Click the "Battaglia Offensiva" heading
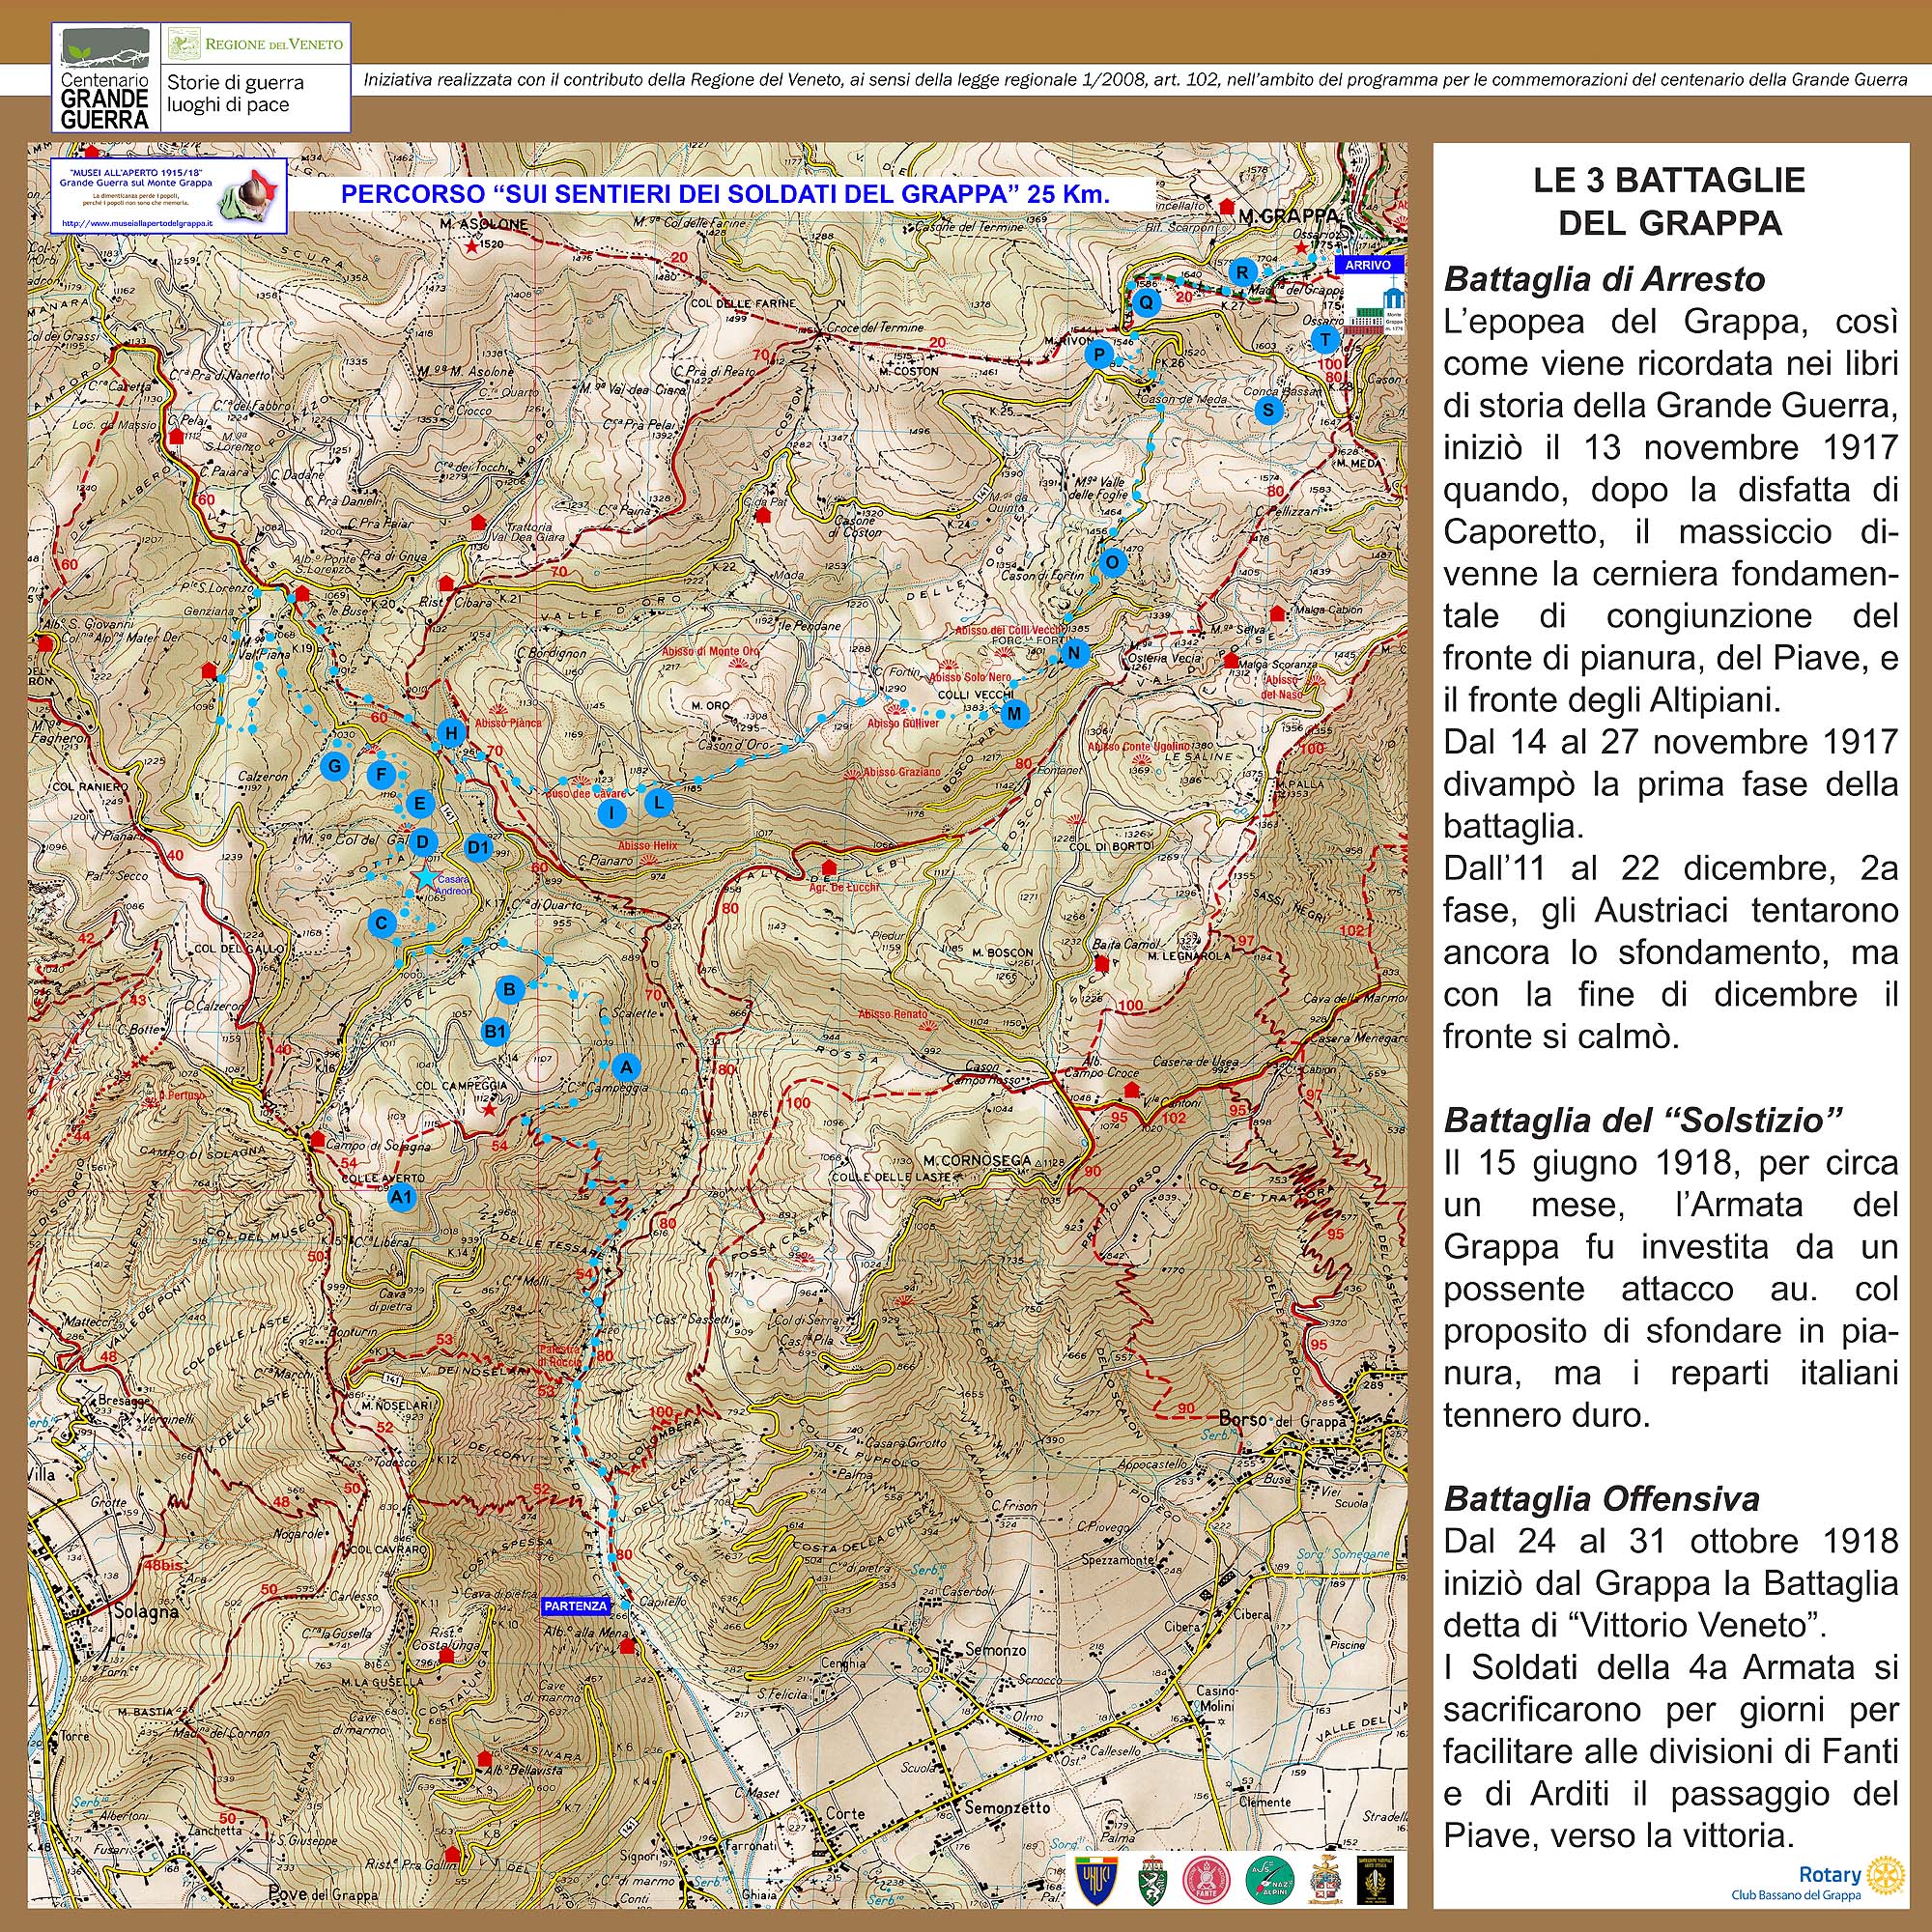The width and height of the screenshot is (1932, 1932). click(x=1601, y=1499)
